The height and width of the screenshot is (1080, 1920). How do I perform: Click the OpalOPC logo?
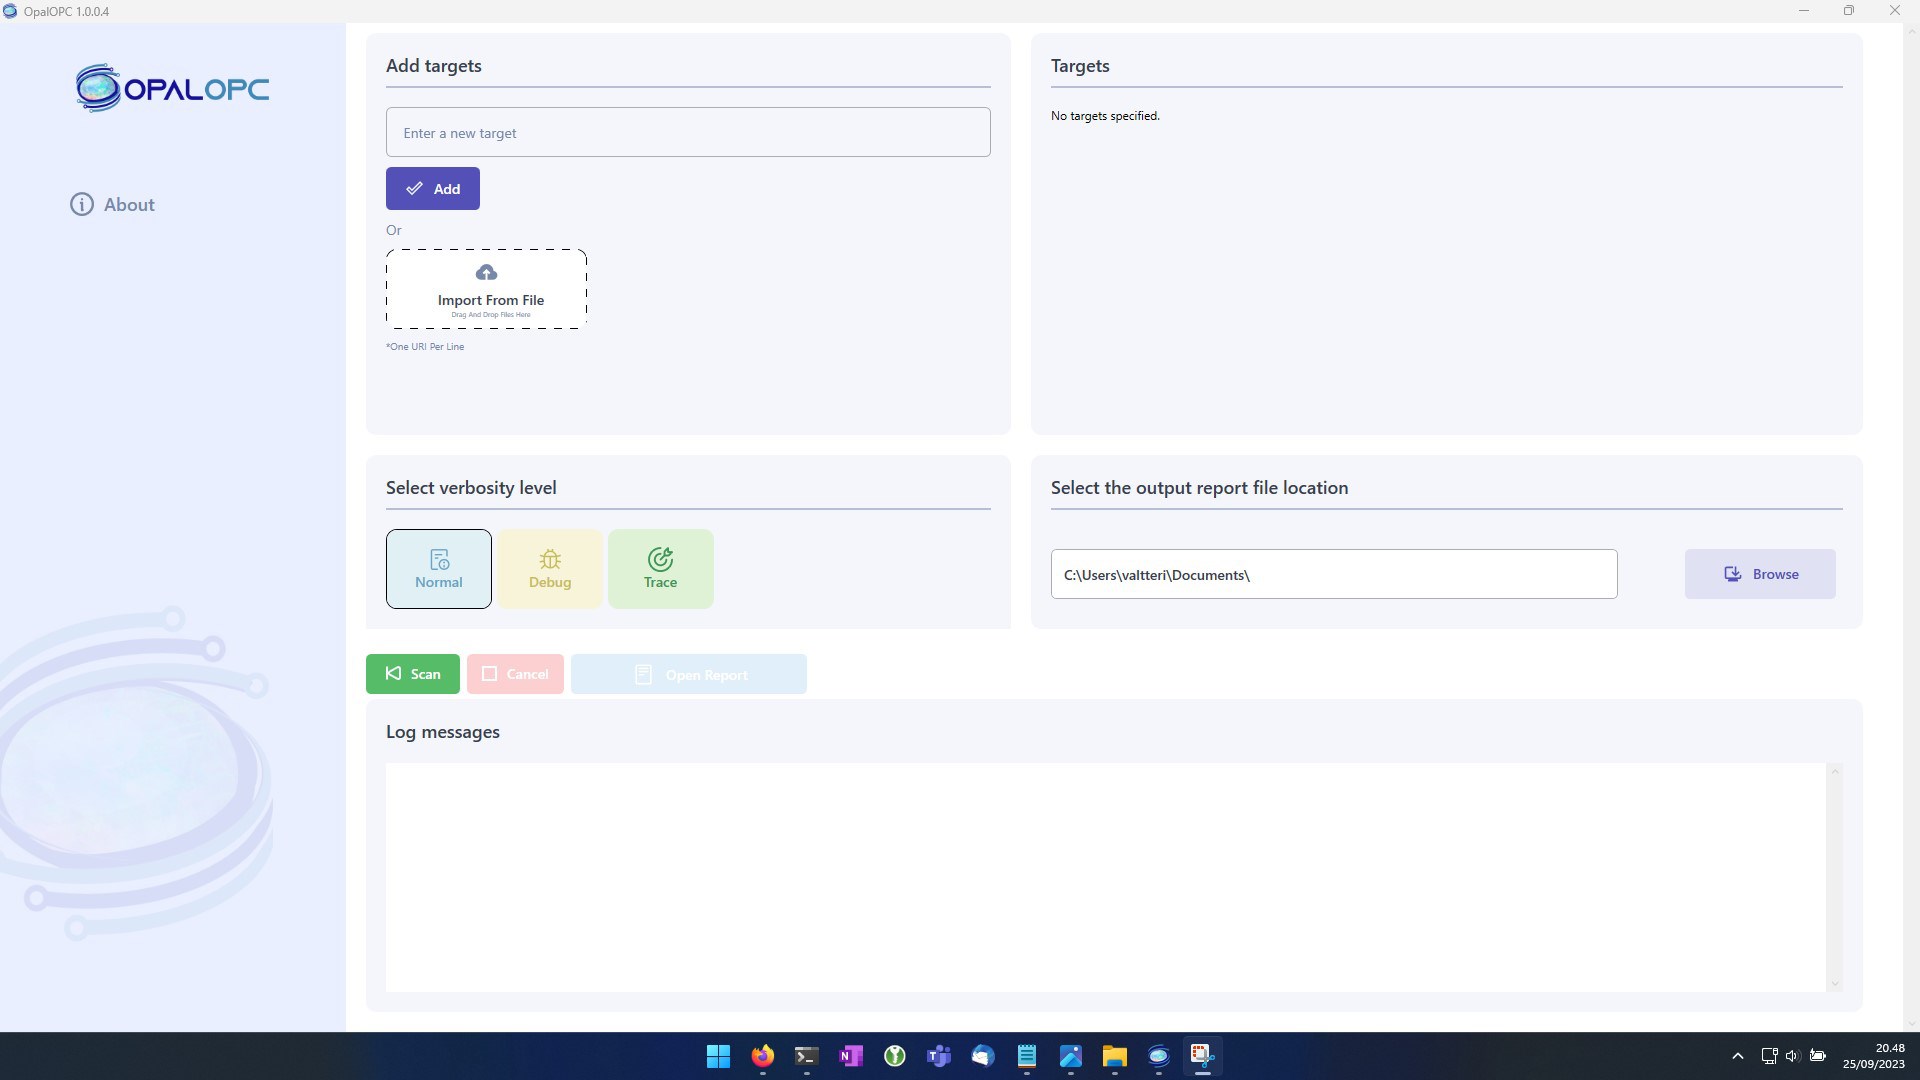pos(172,89)
